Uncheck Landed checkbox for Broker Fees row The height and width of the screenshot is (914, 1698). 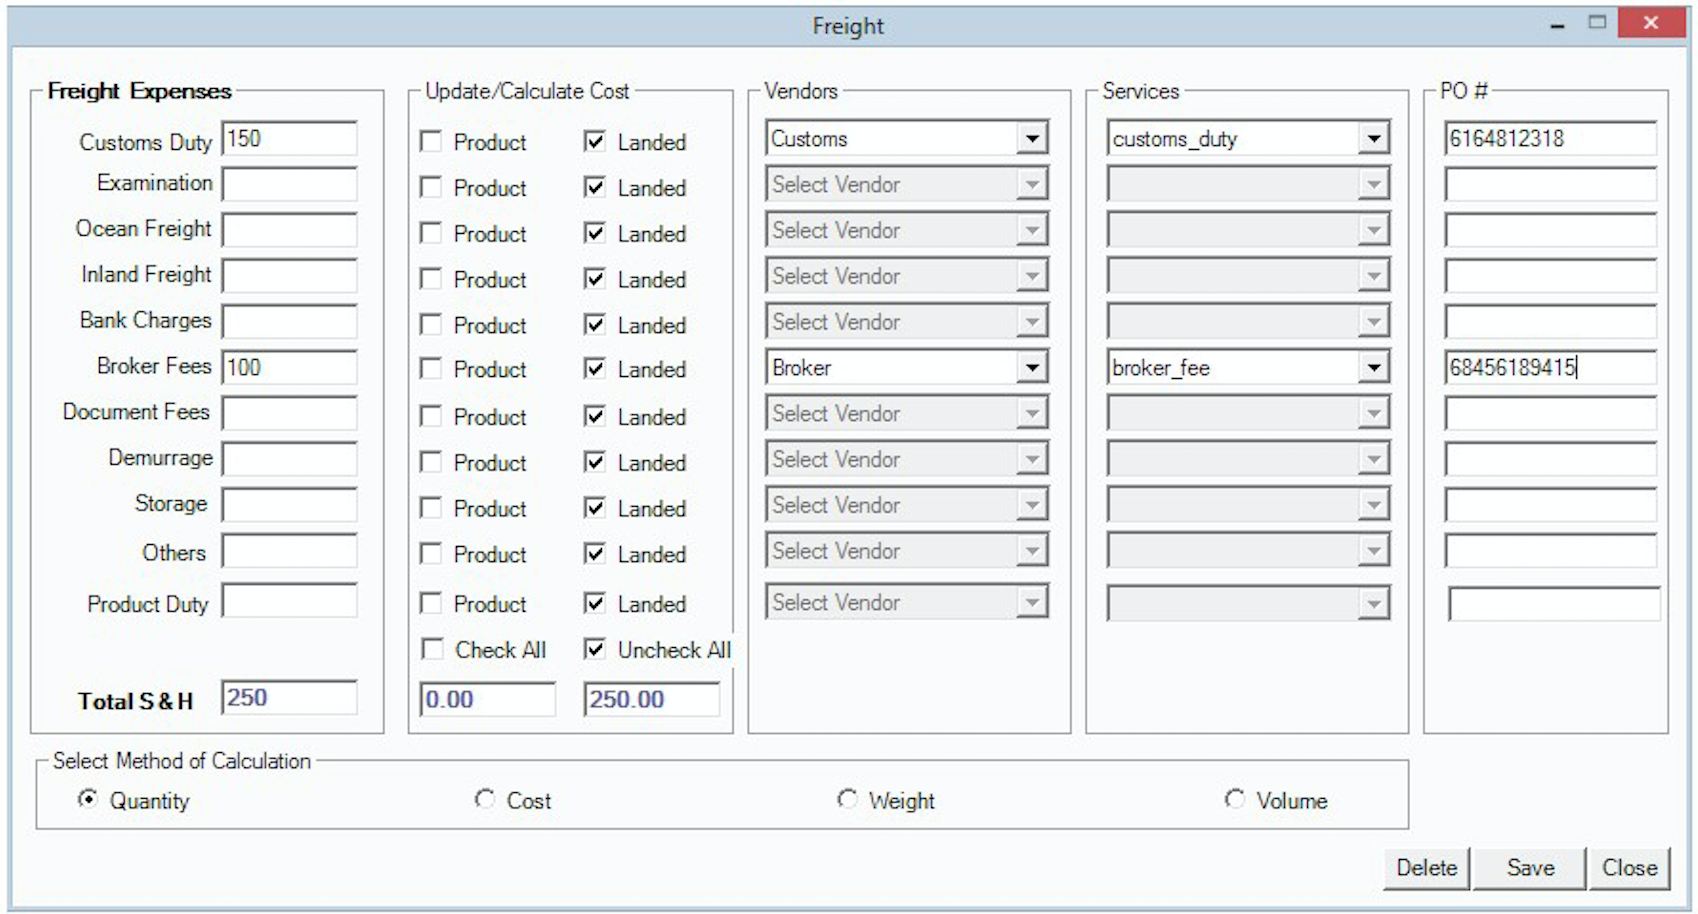tap(595, 369)
